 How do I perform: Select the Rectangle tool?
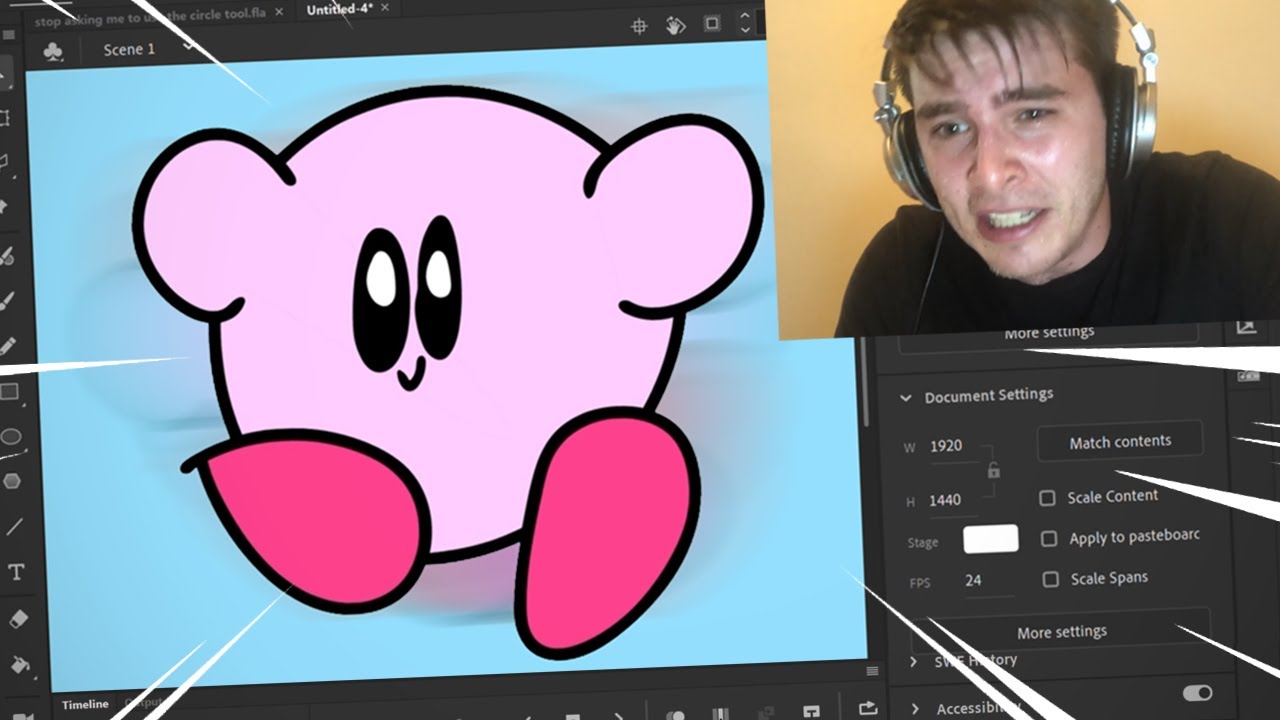tap(9, 392)
